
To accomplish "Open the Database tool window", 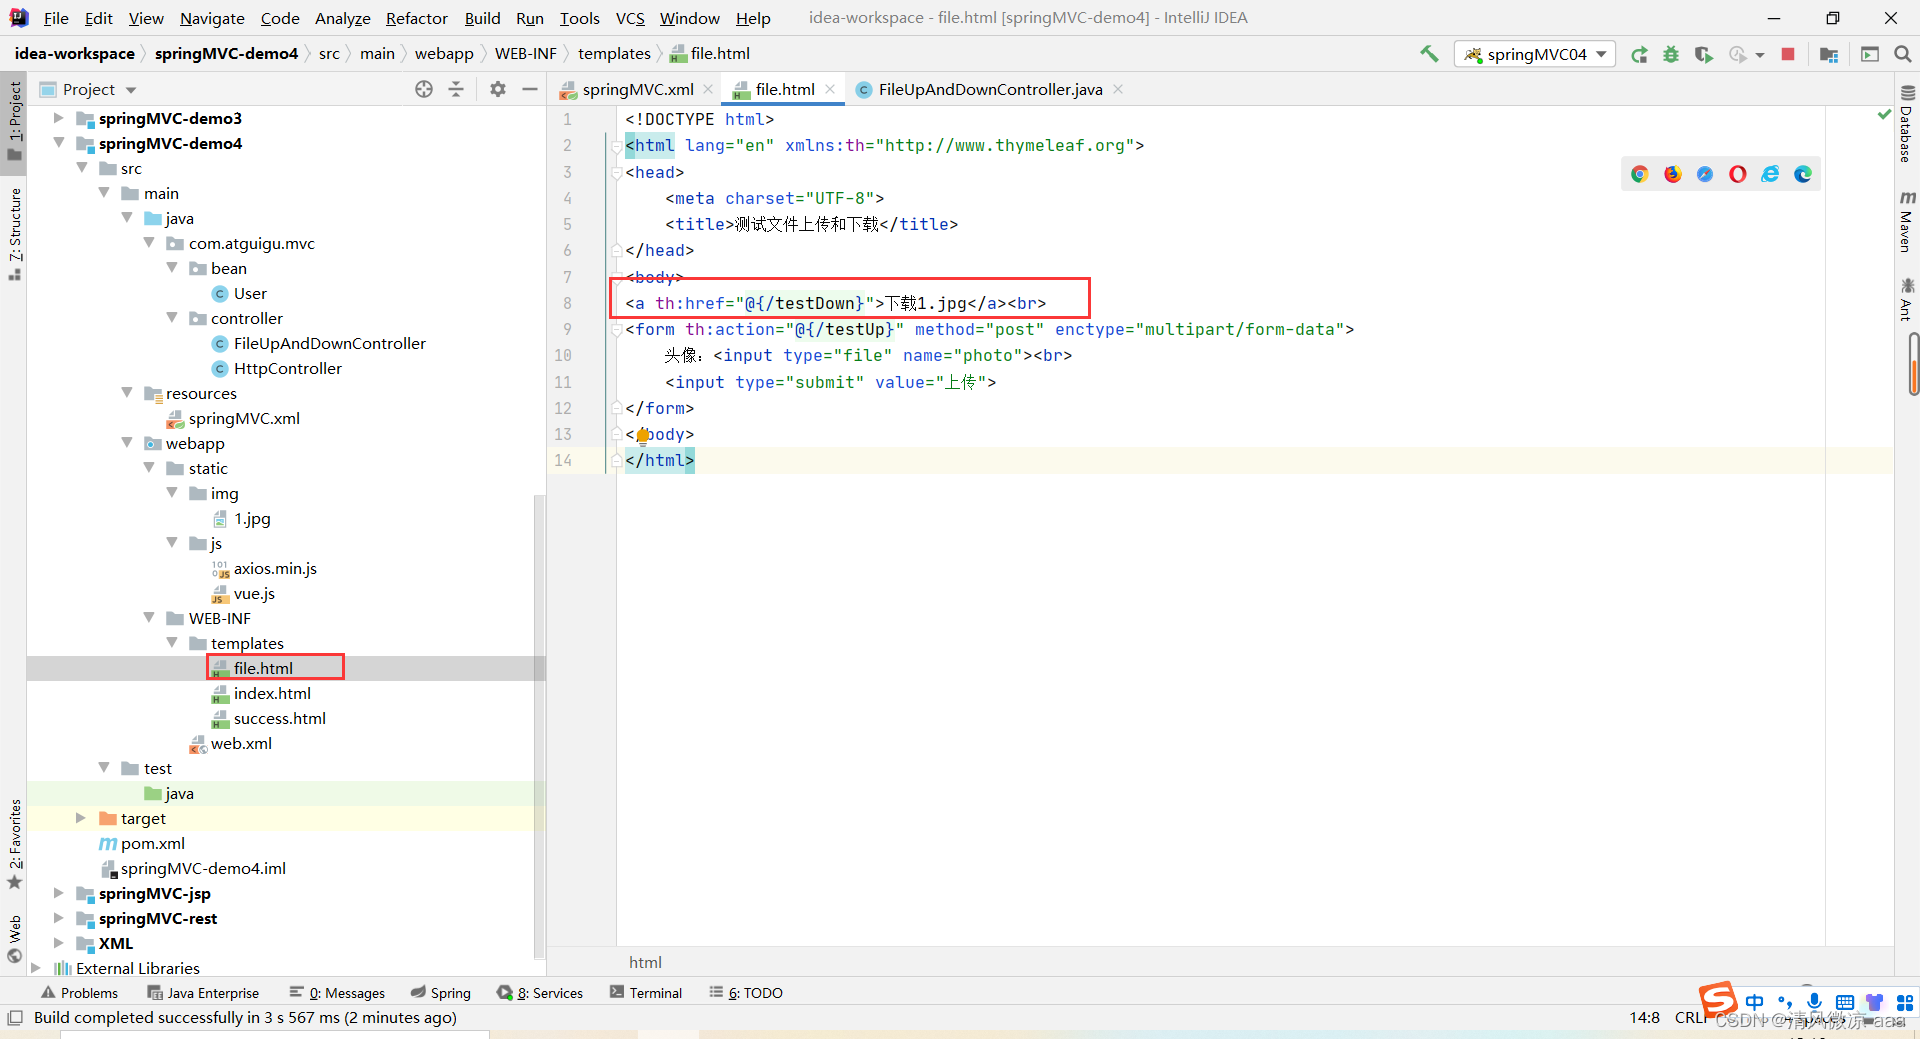I will coord(1907,124).
